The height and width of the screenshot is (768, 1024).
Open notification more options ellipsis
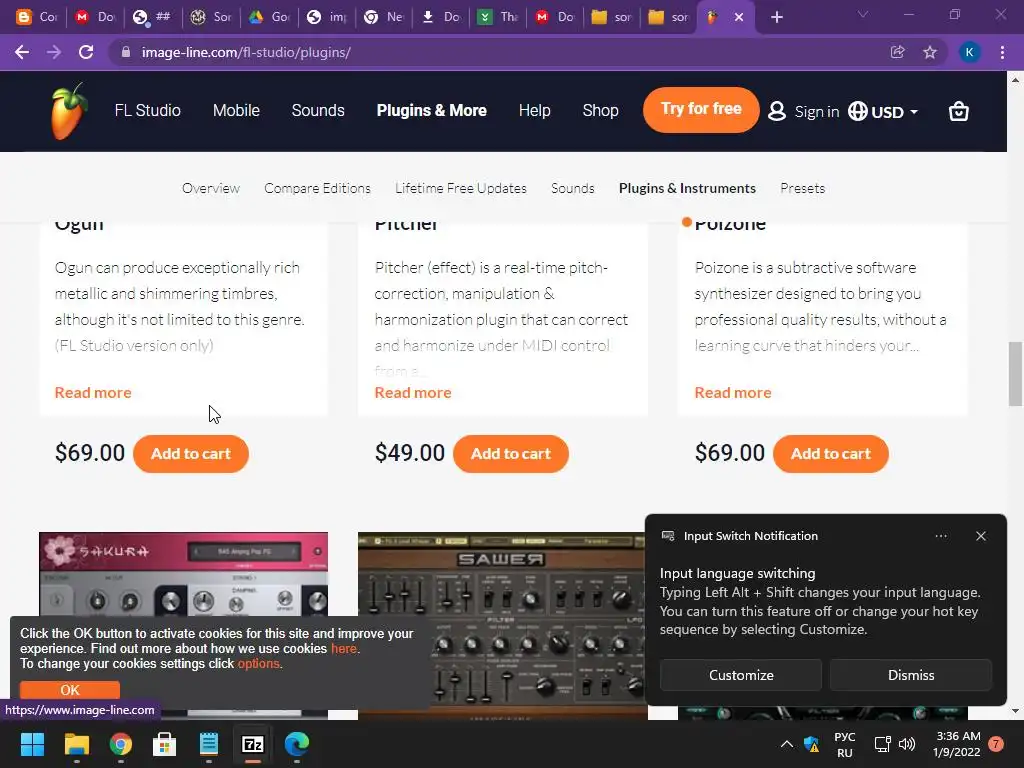tap(940, 536)
